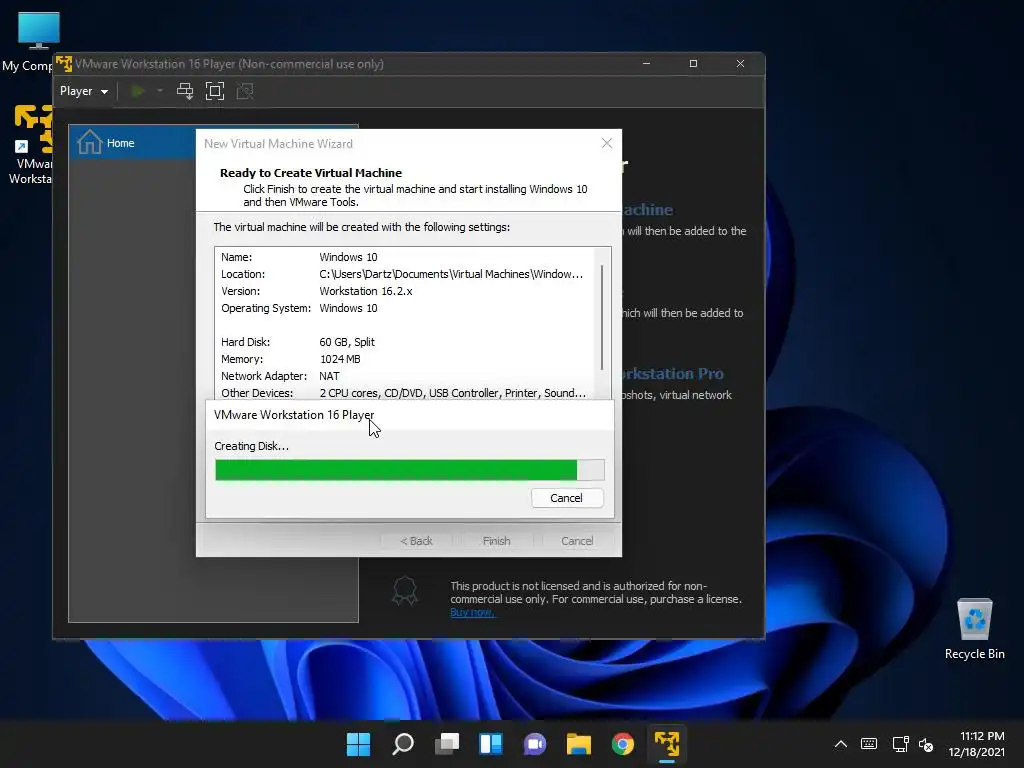
Task: Open the Widgets panel on taskbar
Action: (490, 744)
